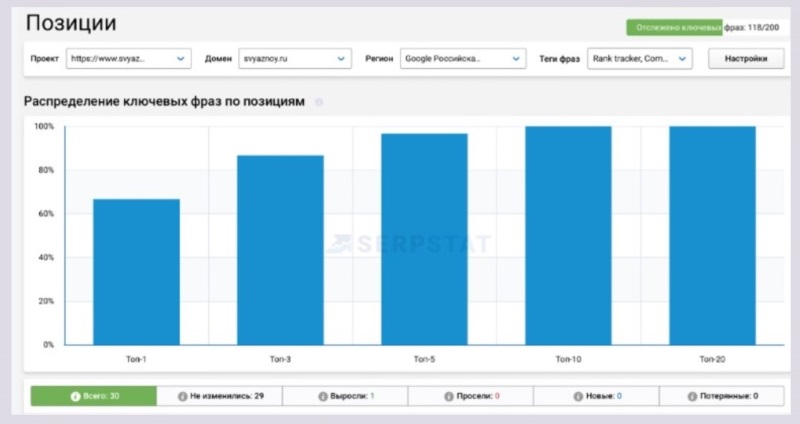
Task: Click the Топ-1 bar in the chart
Action: click(137, 271)
